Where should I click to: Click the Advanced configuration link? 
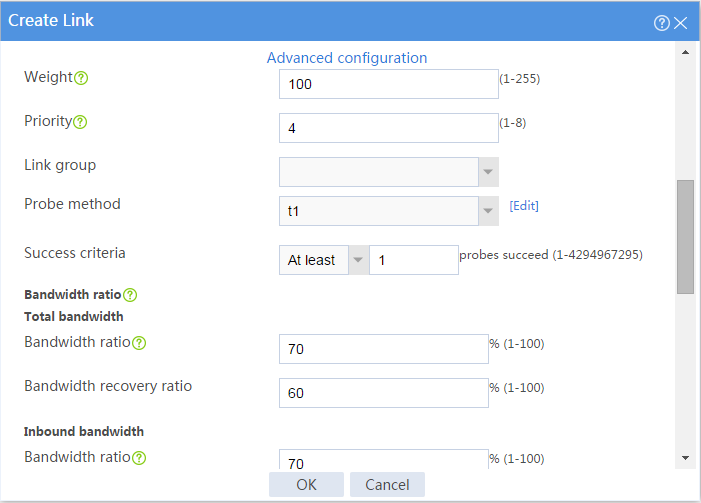click(x=347, y=58)
